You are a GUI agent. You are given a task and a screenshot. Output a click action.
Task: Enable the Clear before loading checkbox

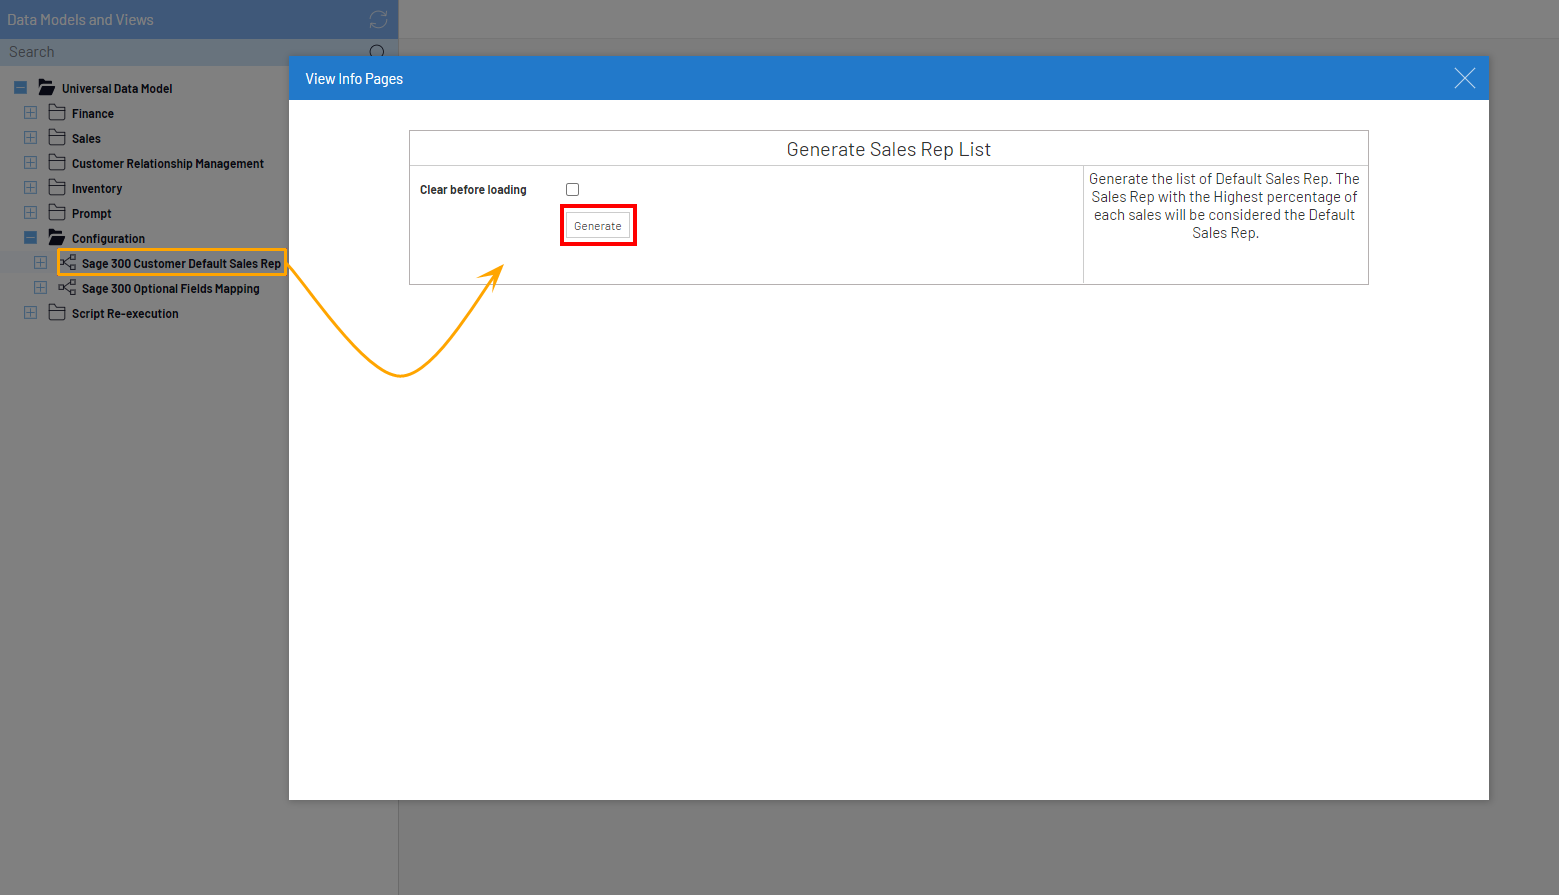pyautogui.click(x=572, y=189)
